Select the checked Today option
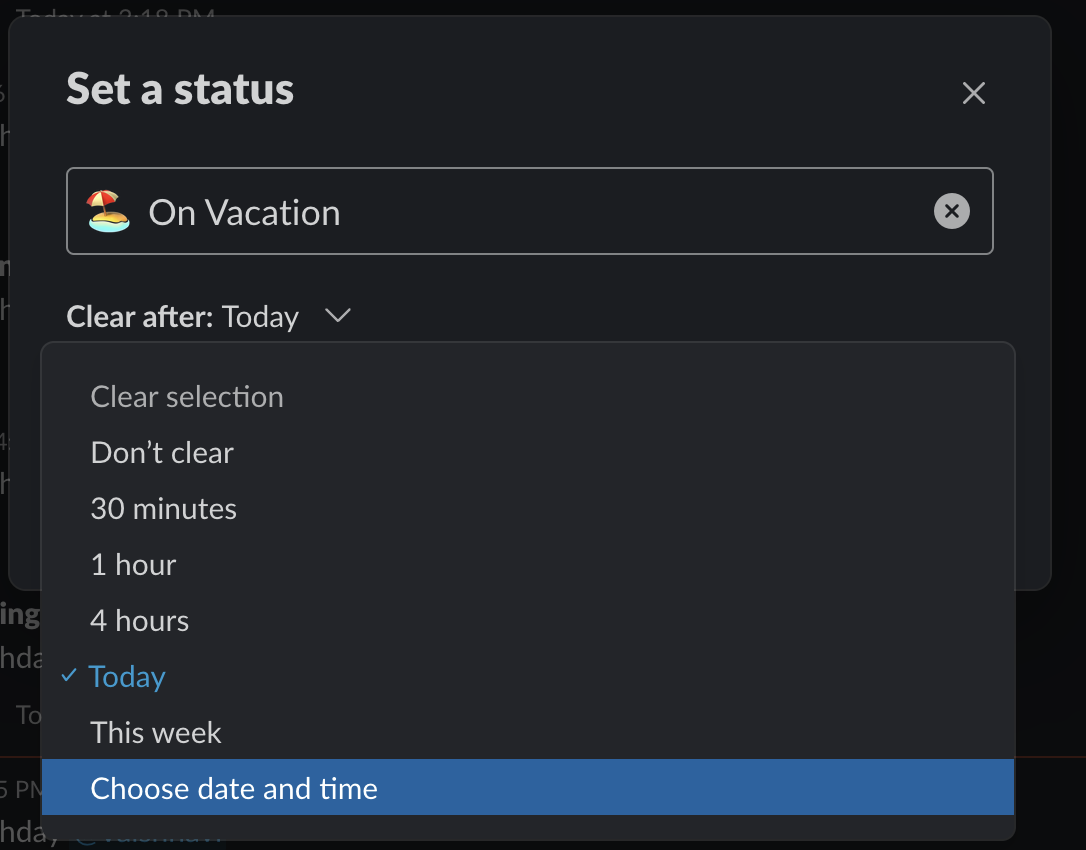This screenshot has height=850, width=1086. pyautogui.click(x=528, y=677)
